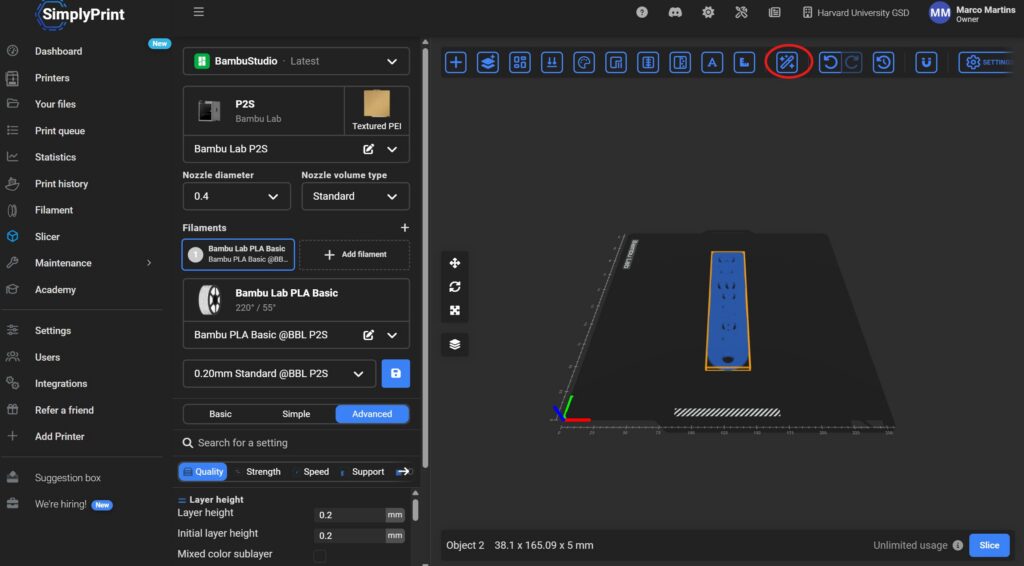Select the place-on-face down-arrows icon
This screenshot has height=566, width=1024.
(x=552, y=63)
